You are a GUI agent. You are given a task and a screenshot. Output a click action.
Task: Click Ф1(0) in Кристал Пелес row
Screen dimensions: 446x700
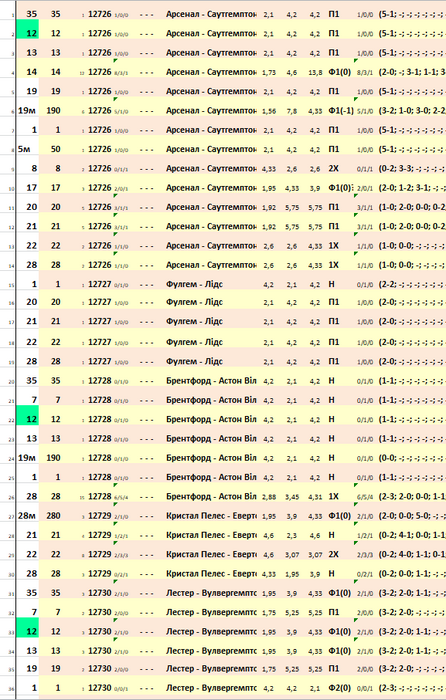click(x=339, y=516)
